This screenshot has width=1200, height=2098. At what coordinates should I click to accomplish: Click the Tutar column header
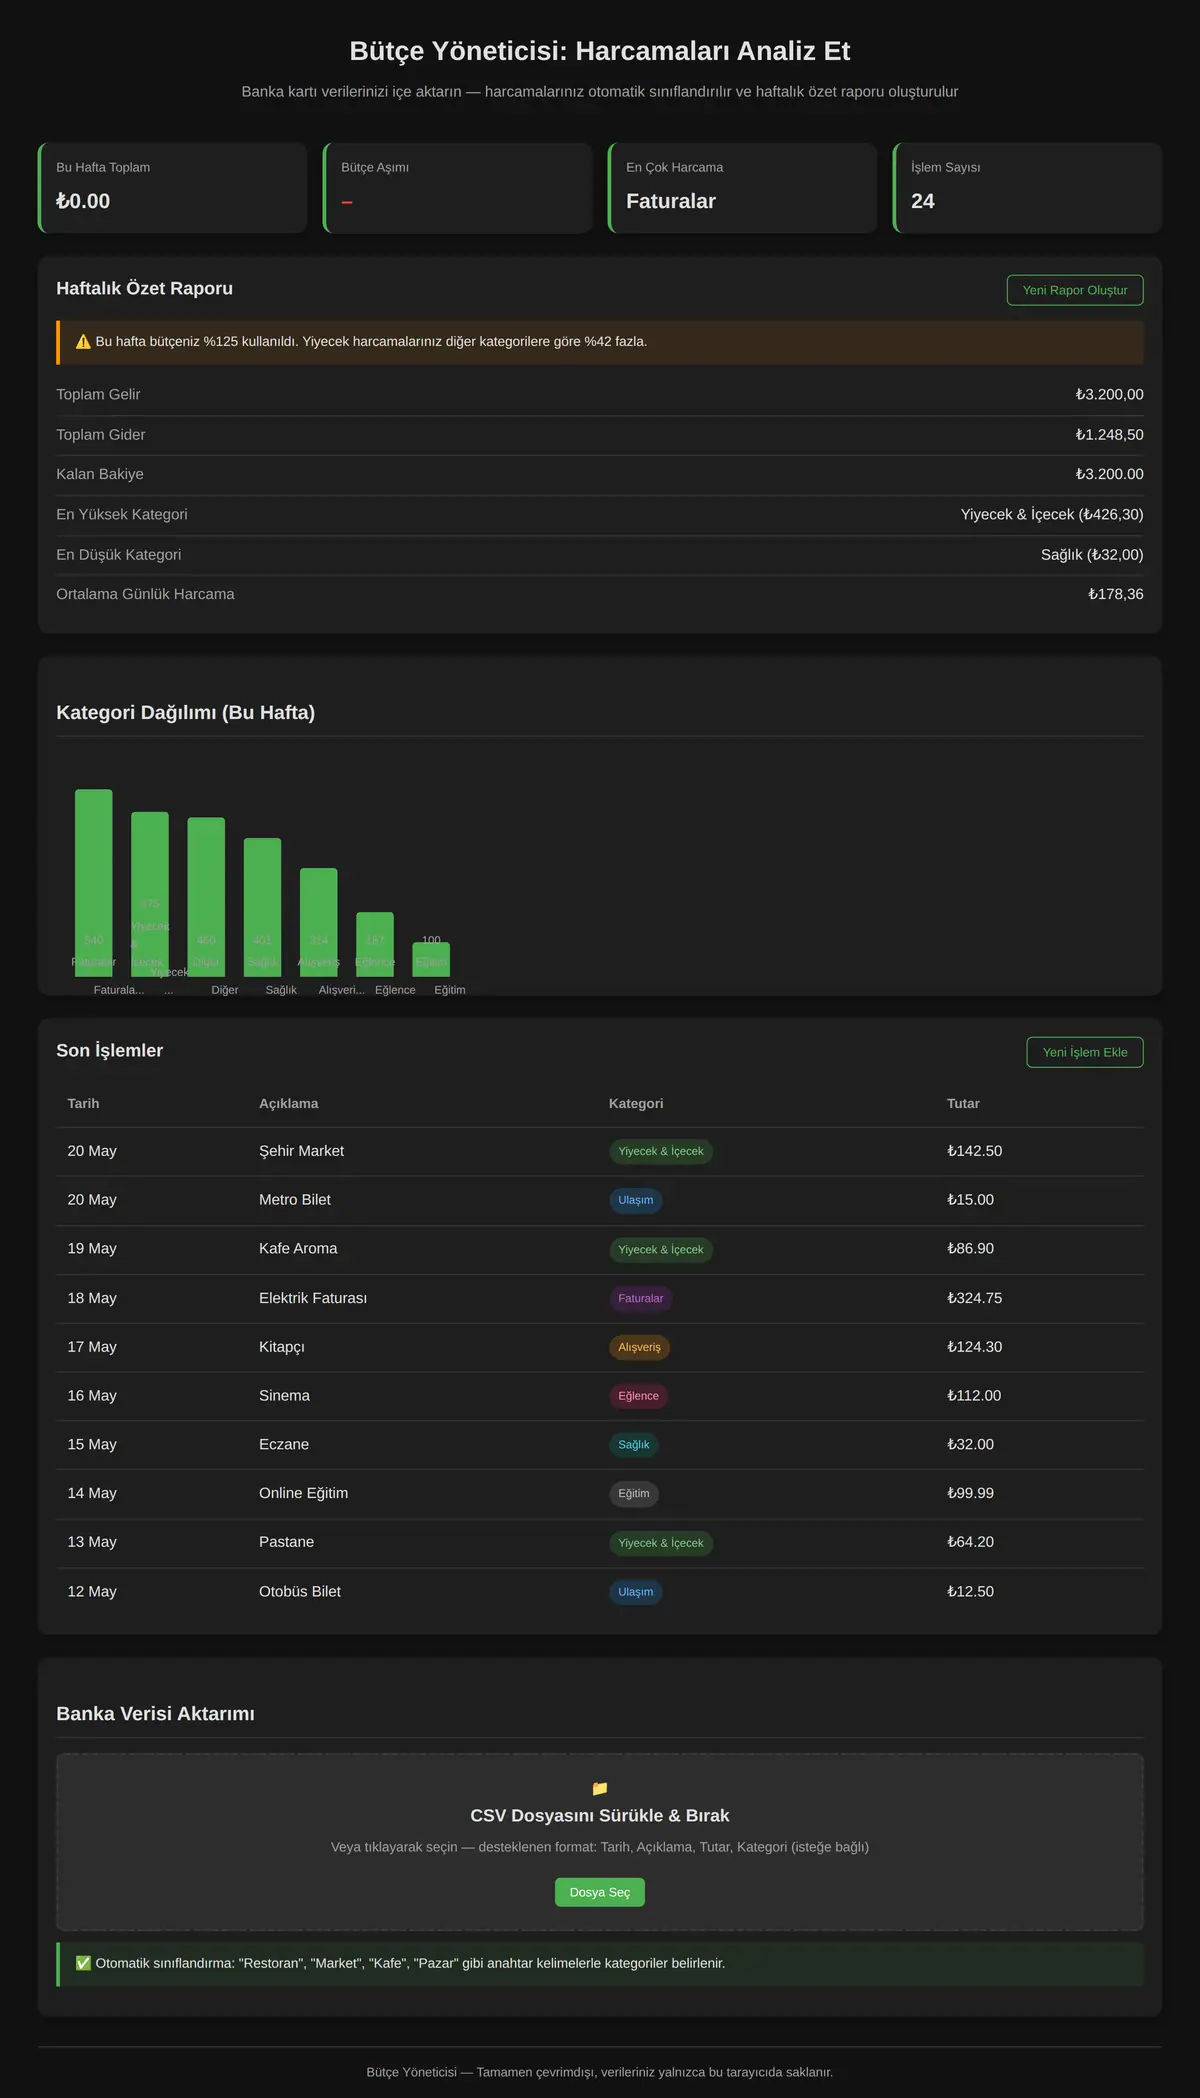coord(963,1103)
